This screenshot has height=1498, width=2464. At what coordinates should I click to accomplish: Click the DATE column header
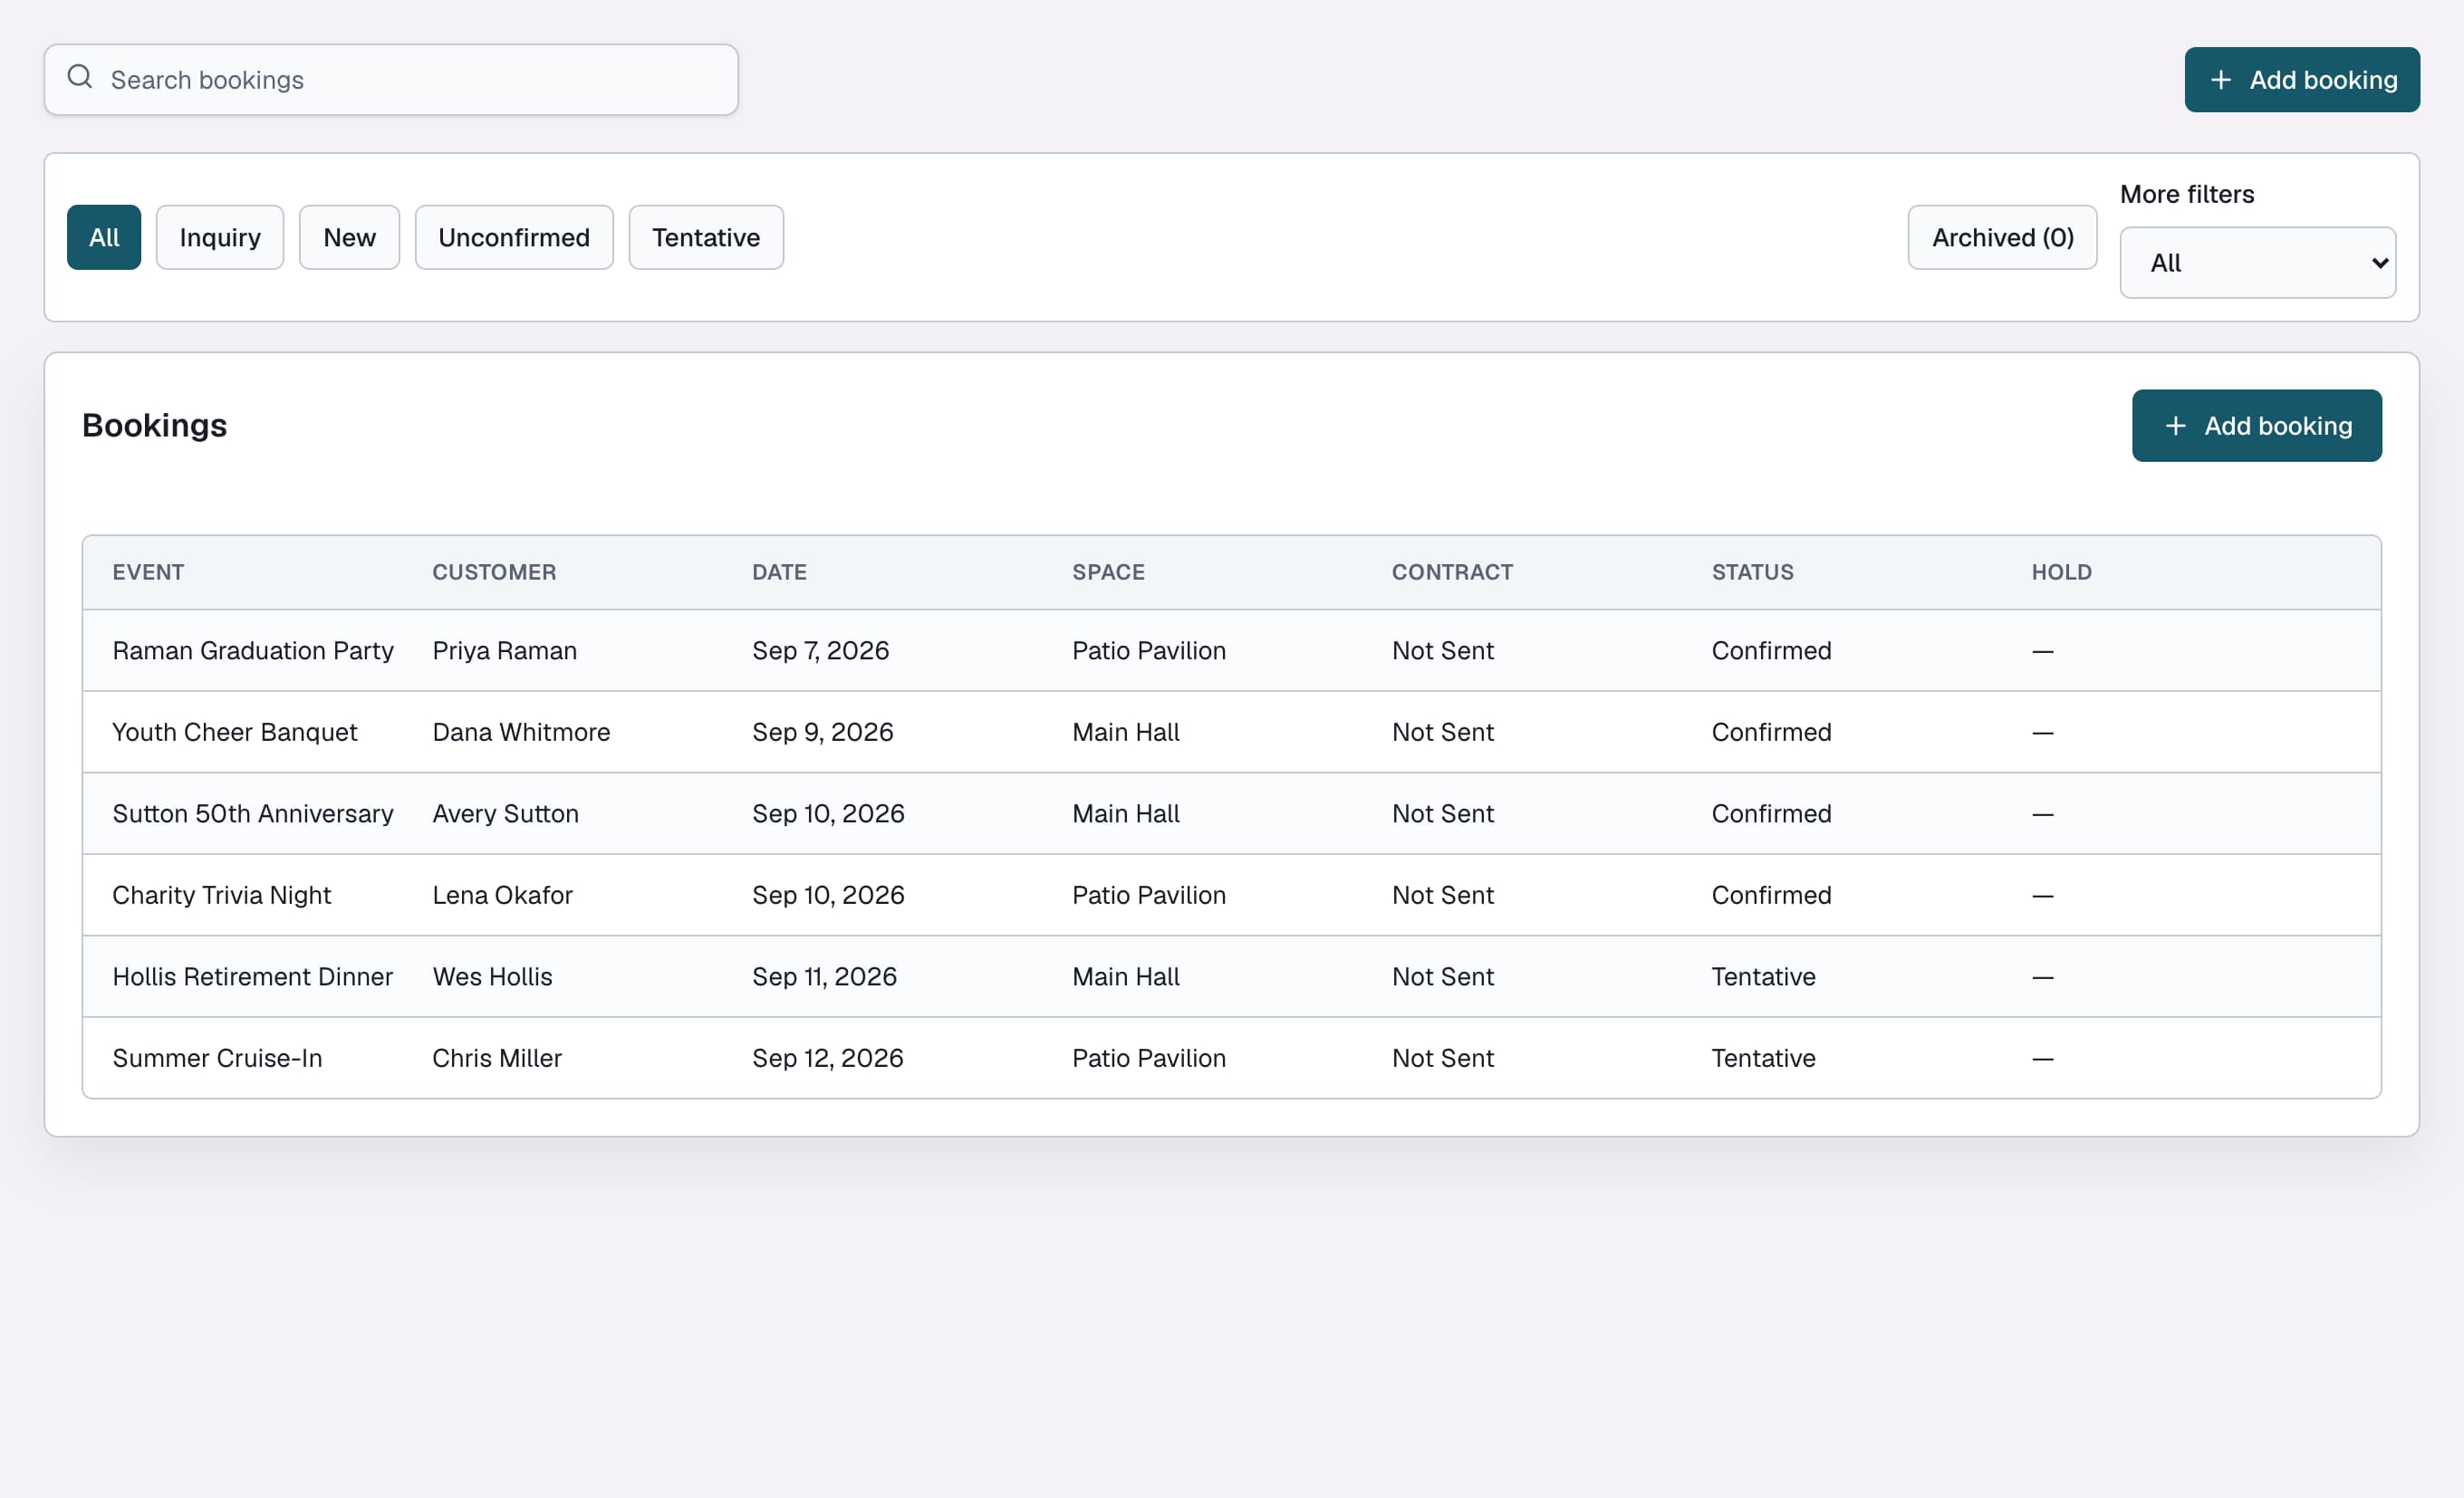(x=779, y=572)
